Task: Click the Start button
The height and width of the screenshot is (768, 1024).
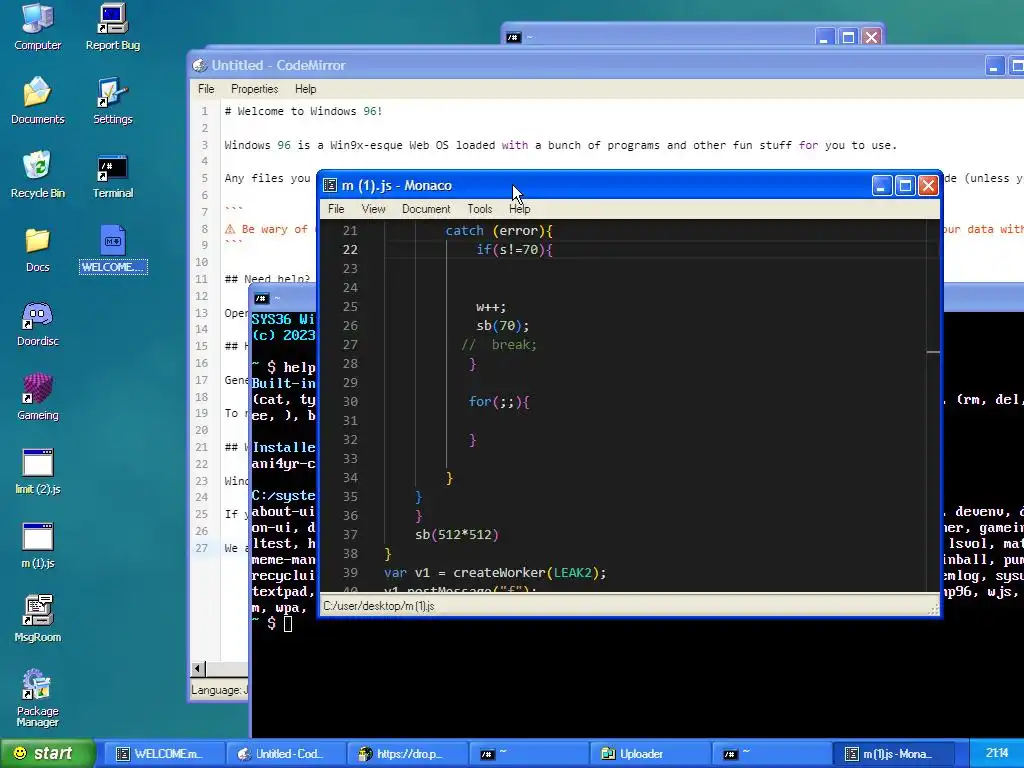Action: click(x=48, y=753)
